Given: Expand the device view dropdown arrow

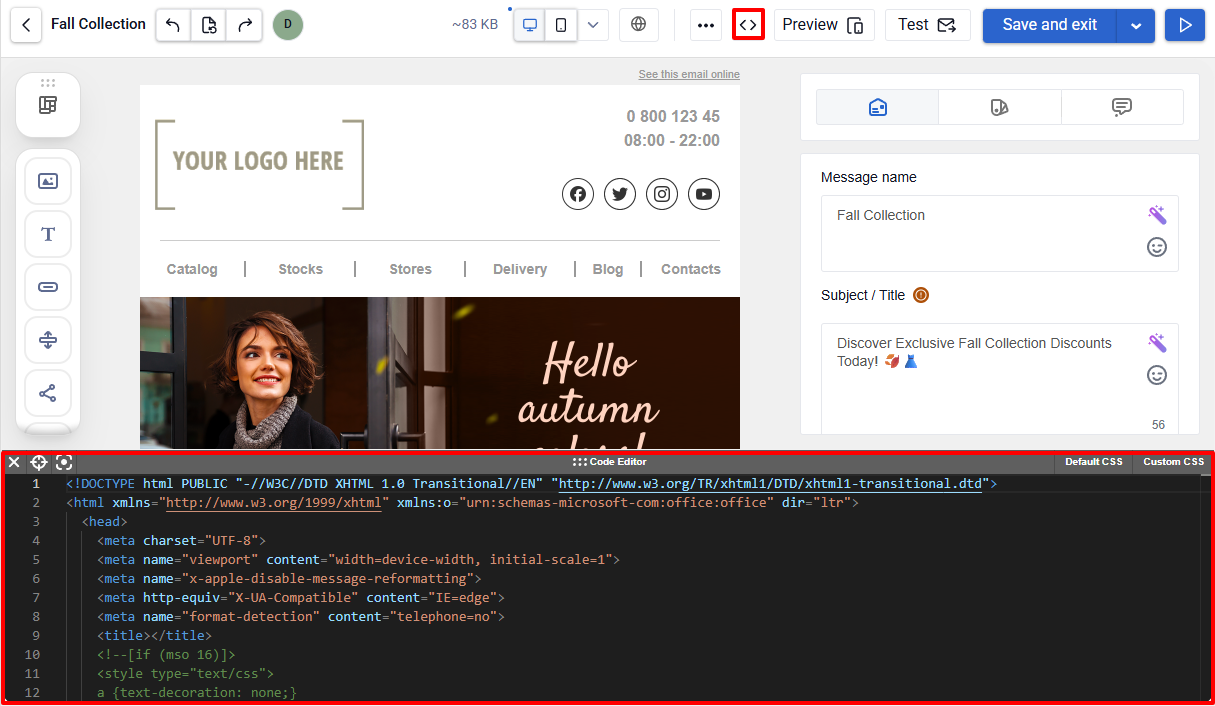Looking at the screenshot, I should (x=593, y=25).
